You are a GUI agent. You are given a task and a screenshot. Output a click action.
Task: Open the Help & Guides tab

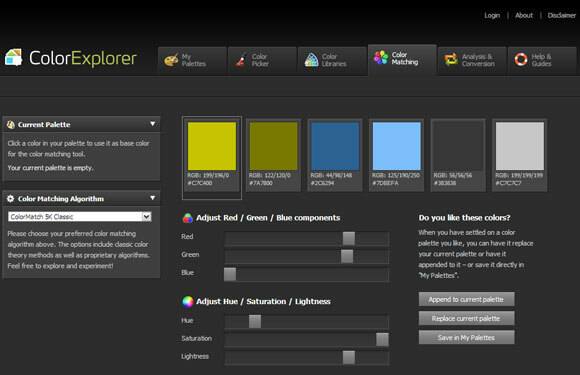tap(542, 61)
